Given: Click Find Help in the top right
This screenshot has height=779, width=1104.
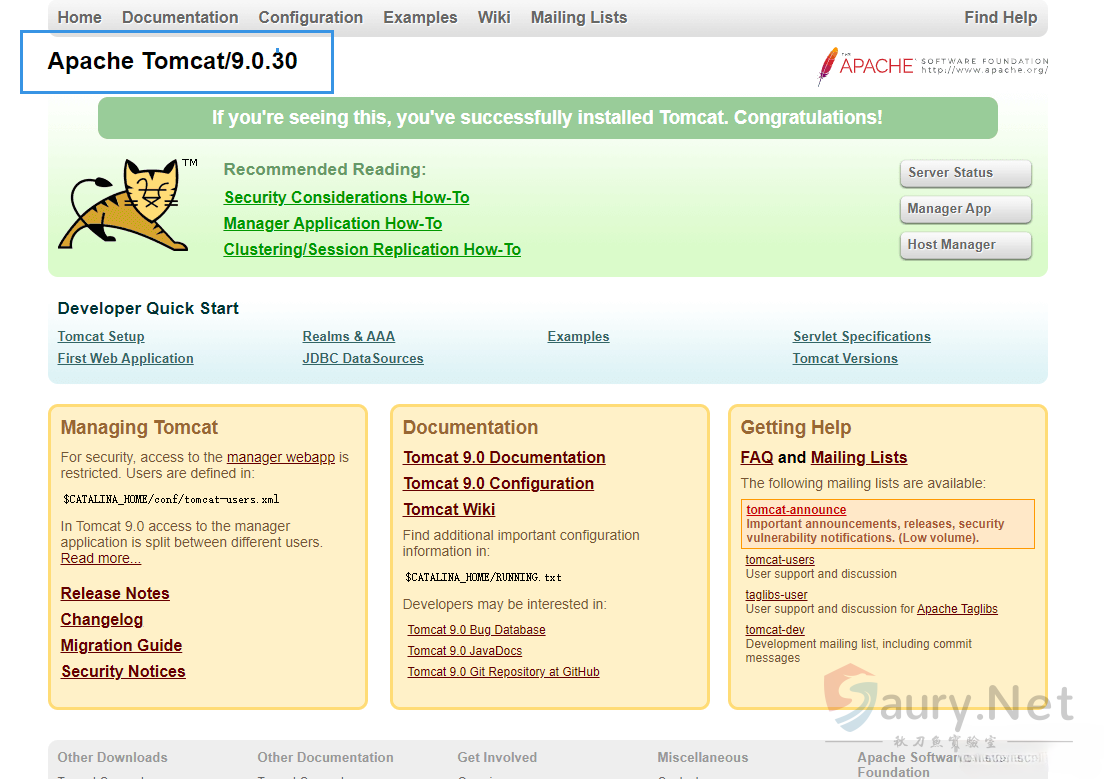Looking at the screenshot, I should pyautogui.click(x=1000, y=17).
